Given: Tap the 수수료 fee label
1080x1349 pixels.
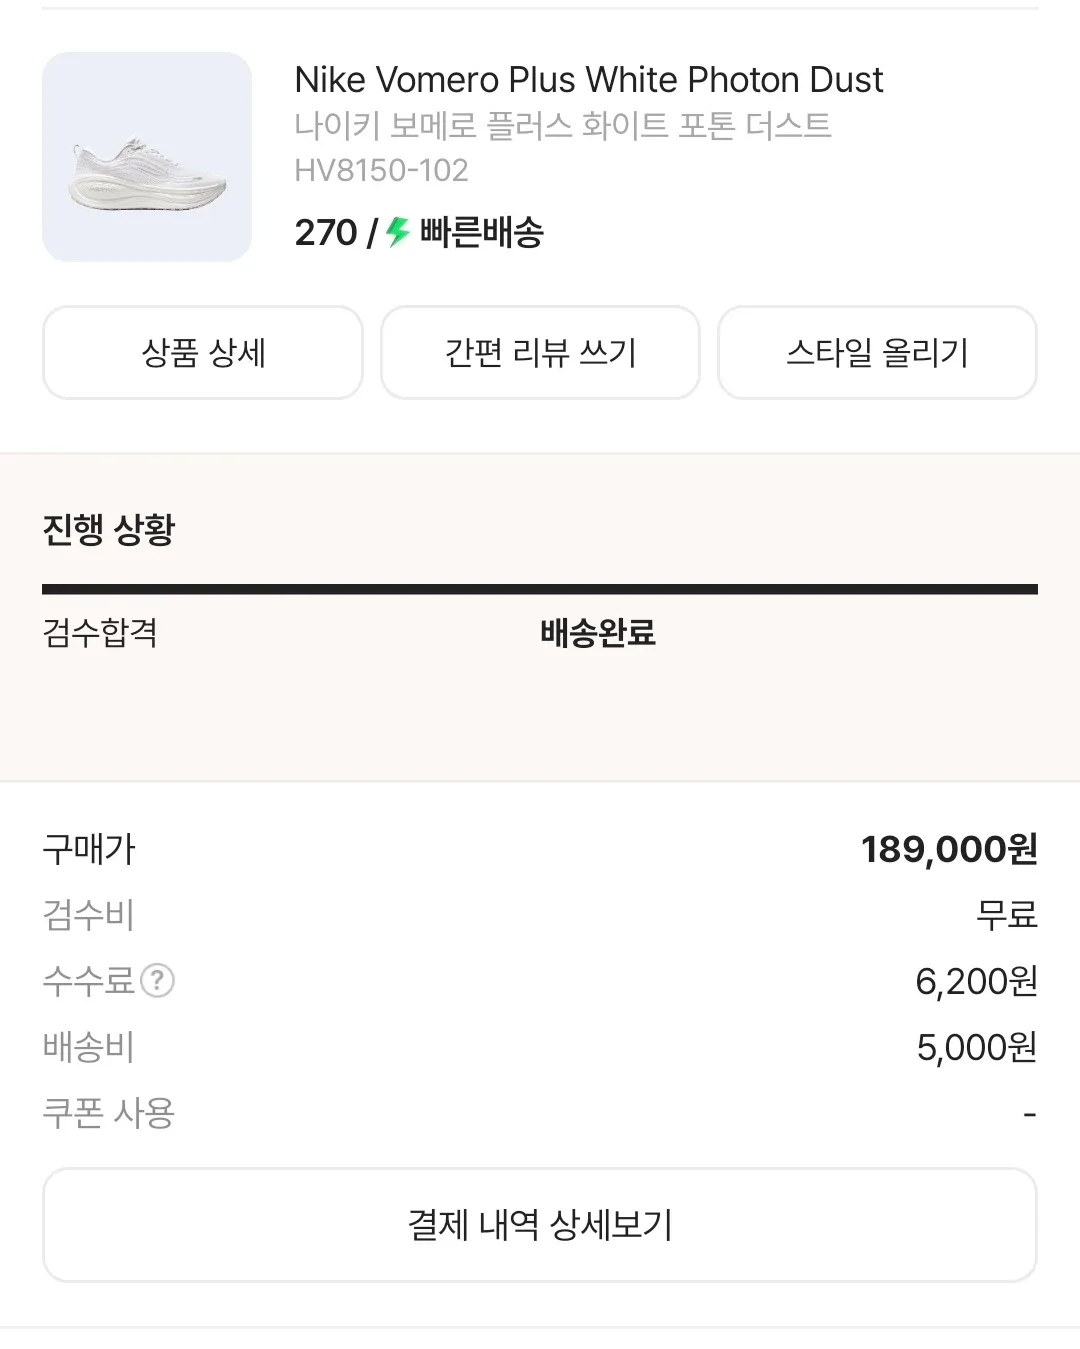Looking at the screenshot, I should point(88,981).
